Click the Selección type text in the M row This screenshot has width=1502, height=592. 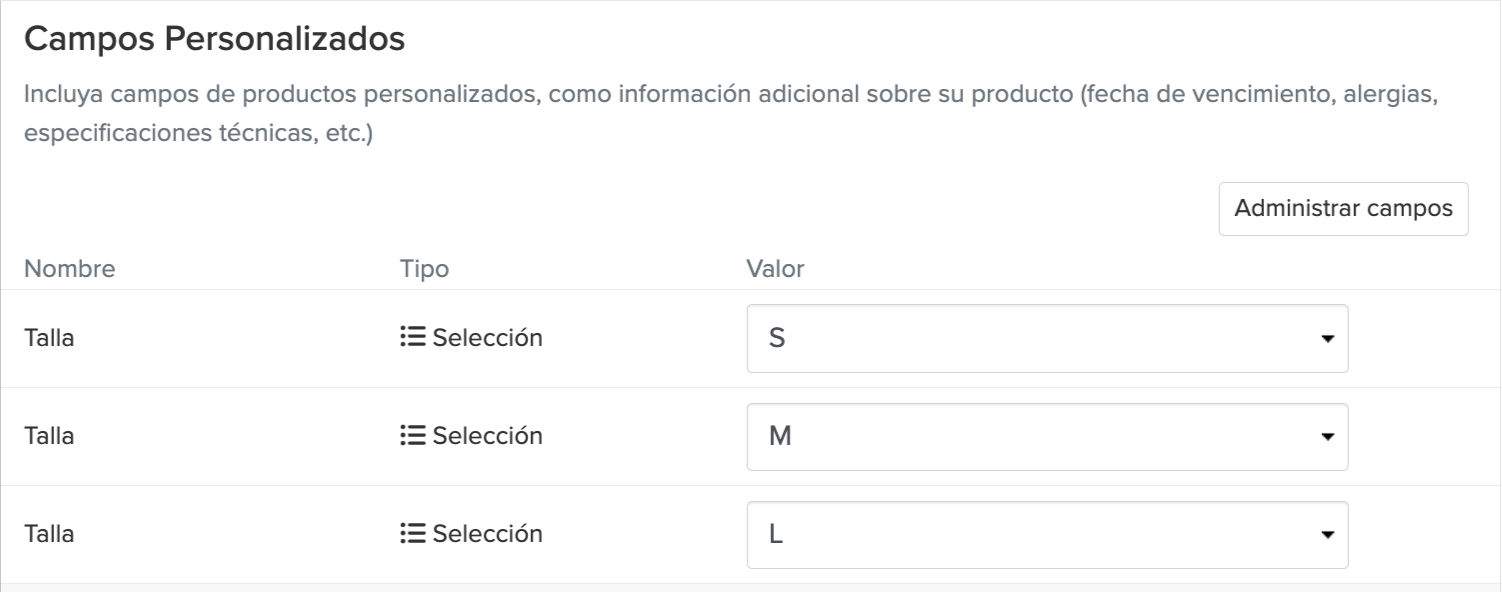tap(487, 437)
